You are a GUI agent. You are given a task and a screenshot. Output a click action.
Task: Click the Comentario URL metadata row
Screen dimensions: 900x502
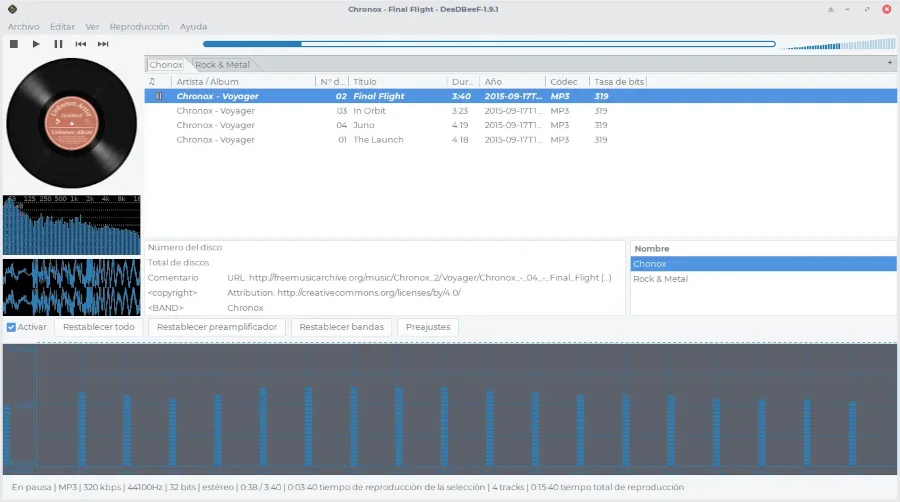coord(385,278)
